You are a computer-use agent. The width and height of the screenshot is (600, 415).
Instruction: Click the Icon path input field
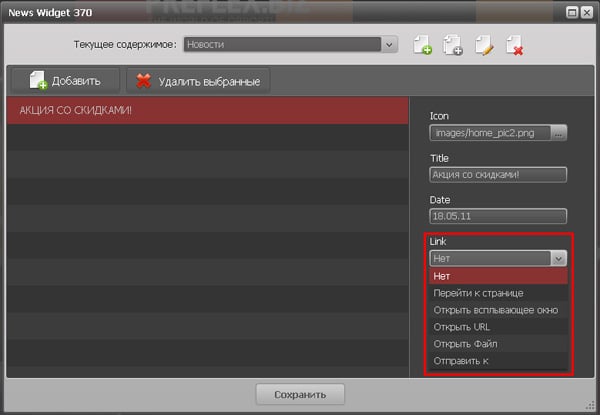pyautogui.click(x=489, y=133)
